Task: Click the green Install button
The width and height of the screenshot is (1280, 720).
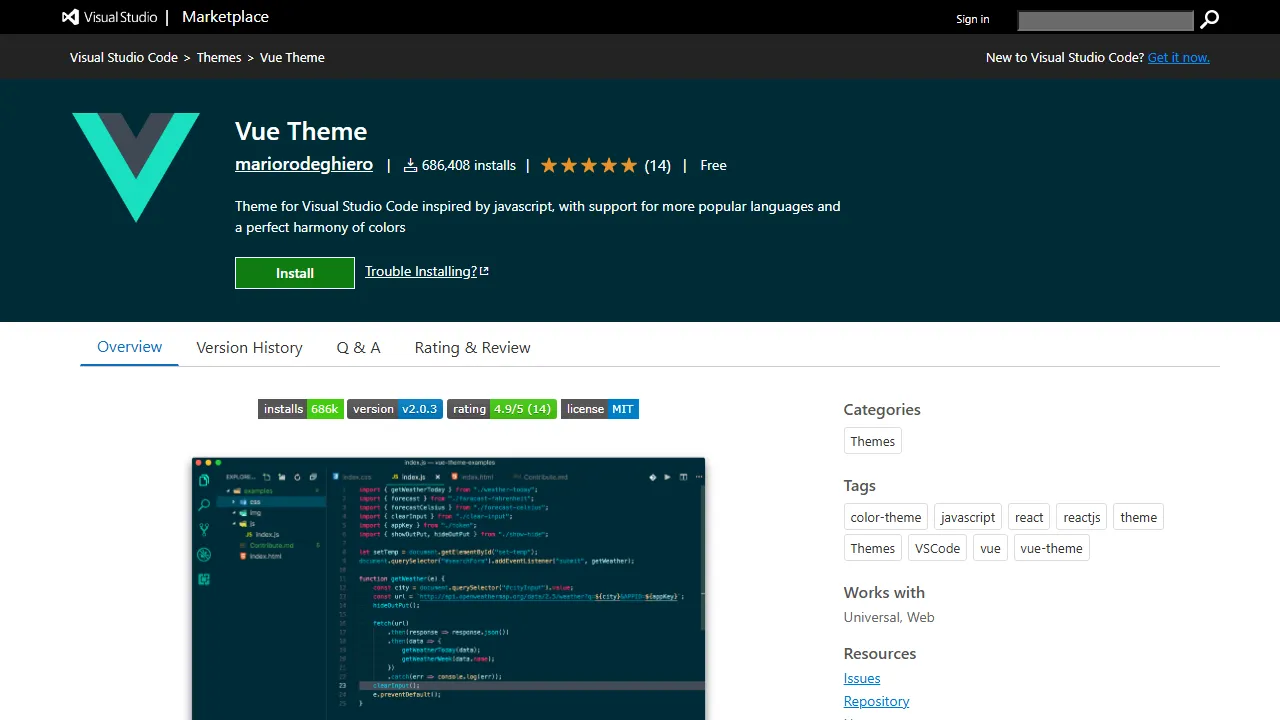Action: pyautogui.click(x=294, y=272)
